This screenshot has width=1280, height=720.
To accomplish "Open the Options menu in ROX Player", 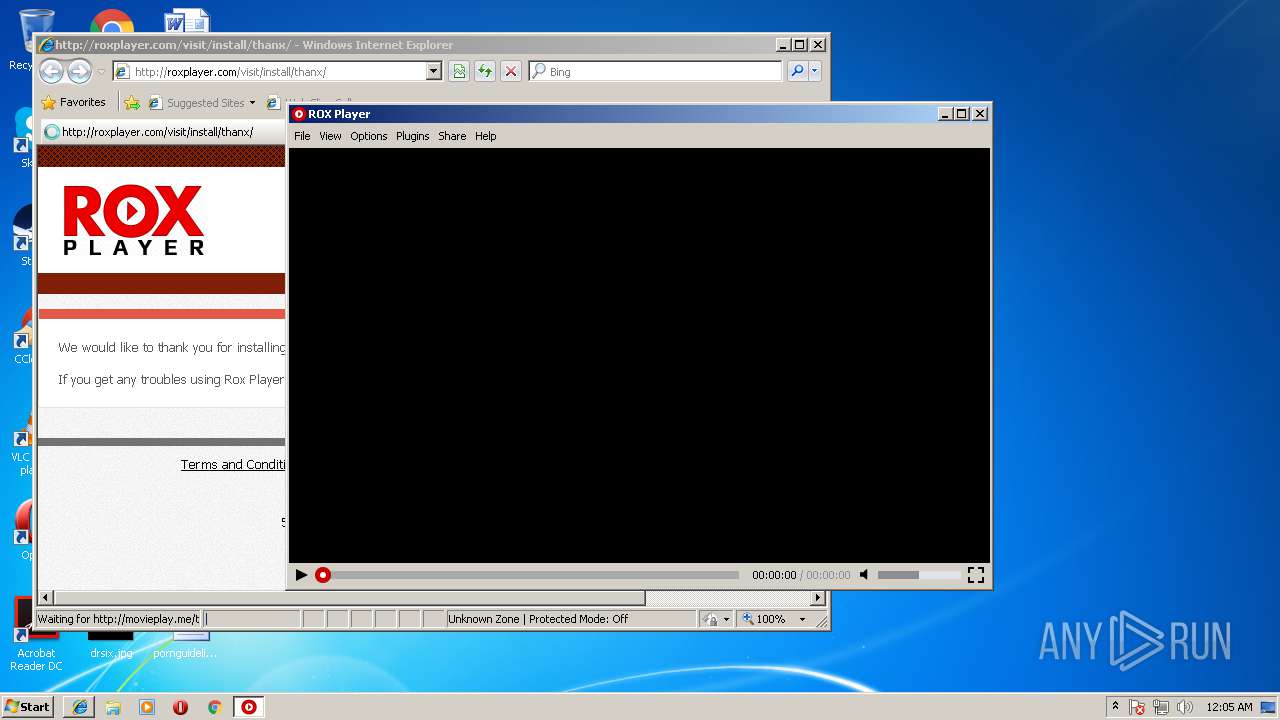I will tap(368, 136).
